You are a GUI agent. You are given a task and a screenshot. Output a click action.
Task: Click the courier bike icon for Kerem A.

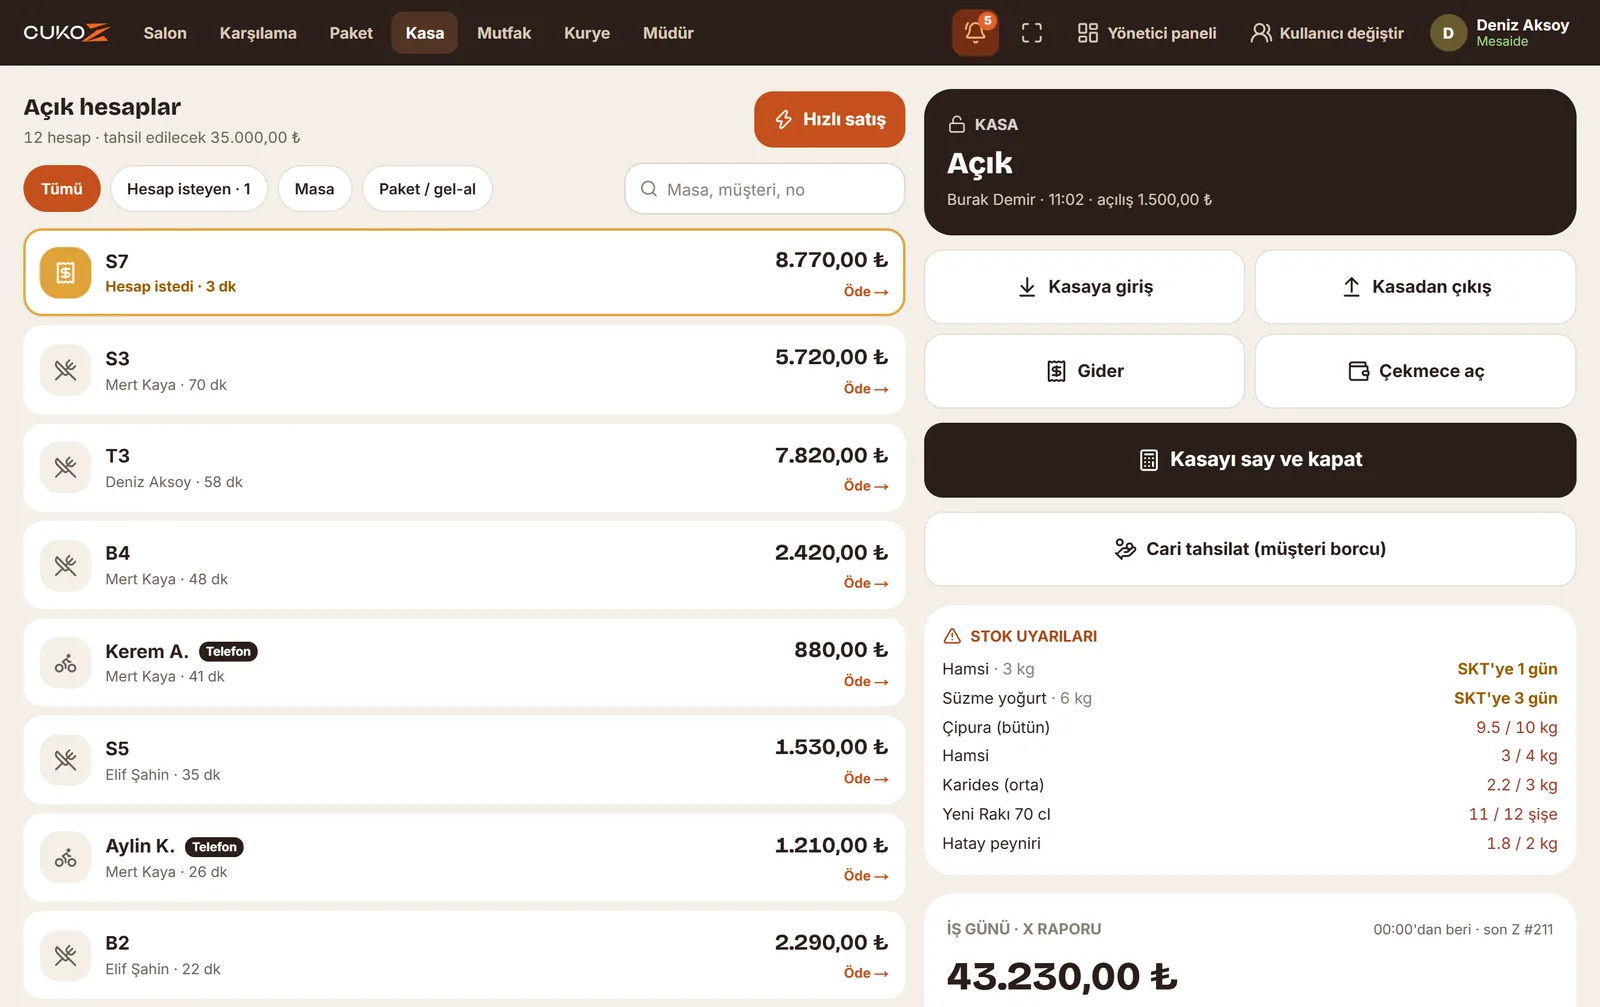click(65, 663)
